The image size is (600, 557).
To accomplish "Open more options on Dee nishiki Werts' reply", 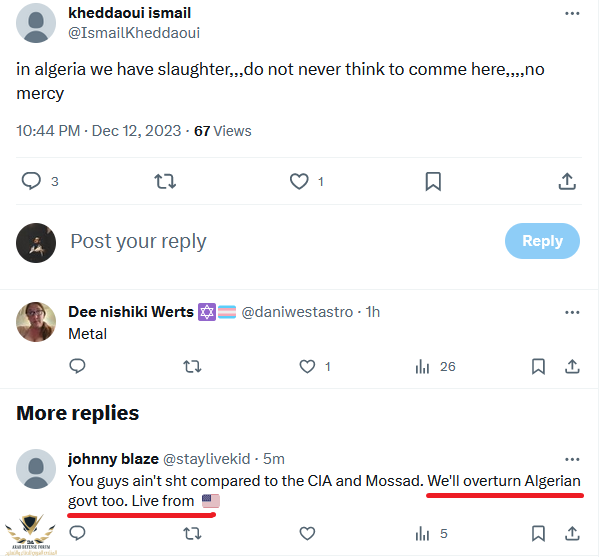I will 572,312.
